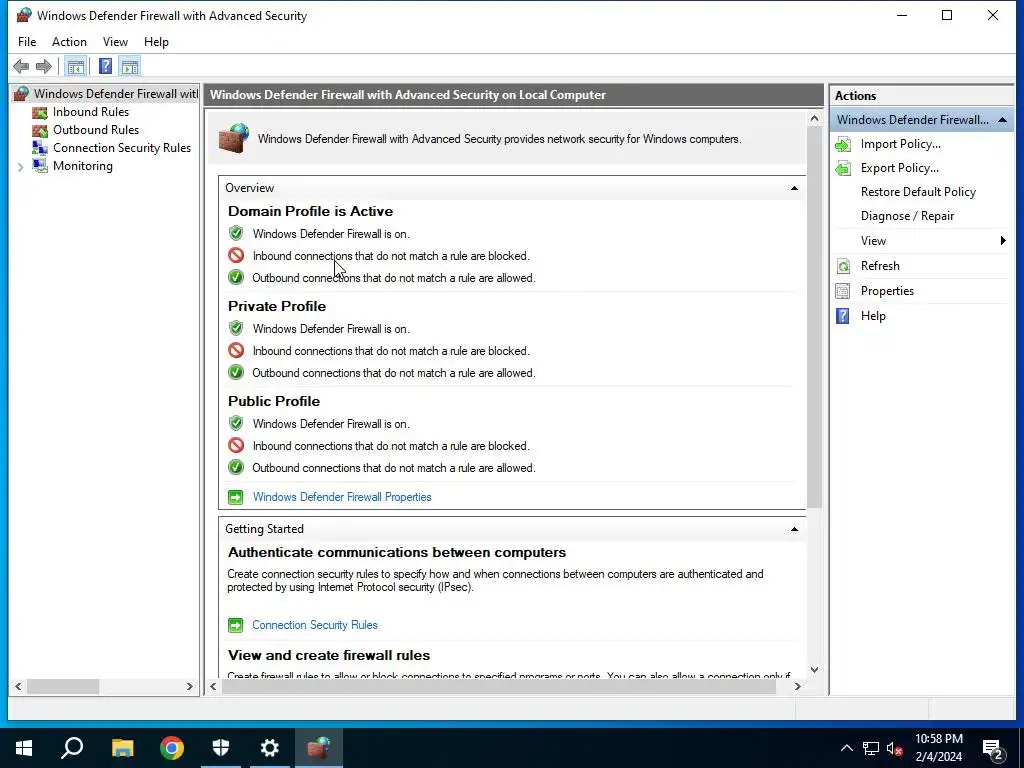Viewport: 1024px width, 768px height.
Task: Click the Forward arrow toolbar icon
Action: [x=44, y=66]
